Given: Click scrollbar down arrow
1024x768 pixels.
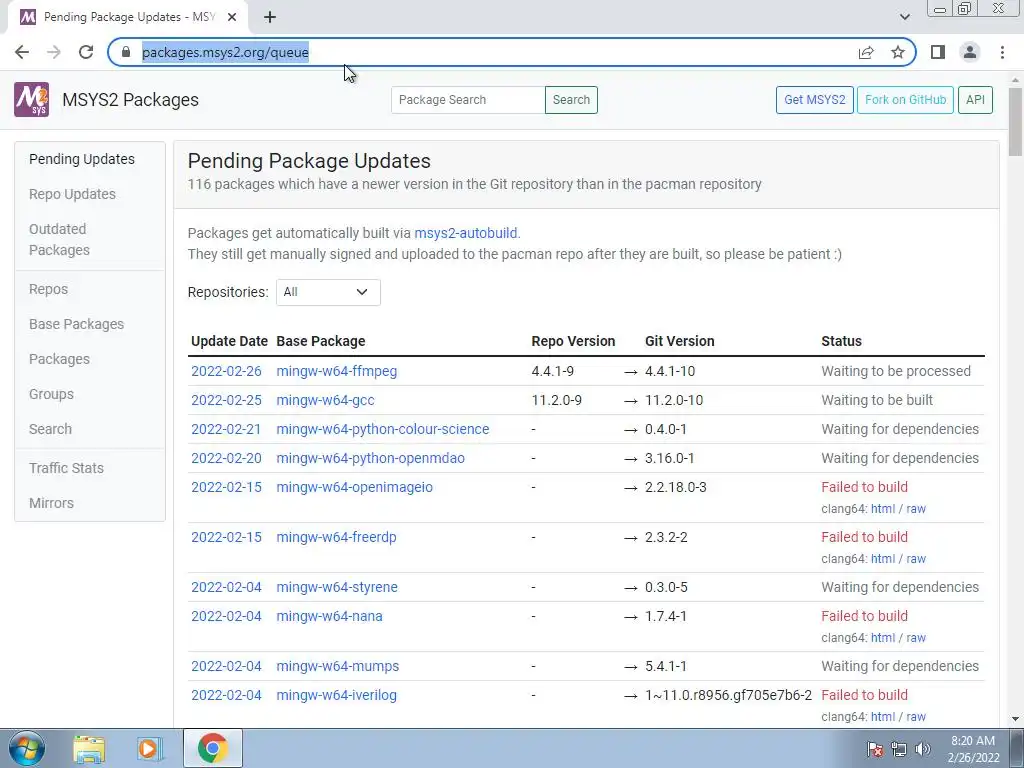Looking at the screenshot, I should coord(1015,719).
